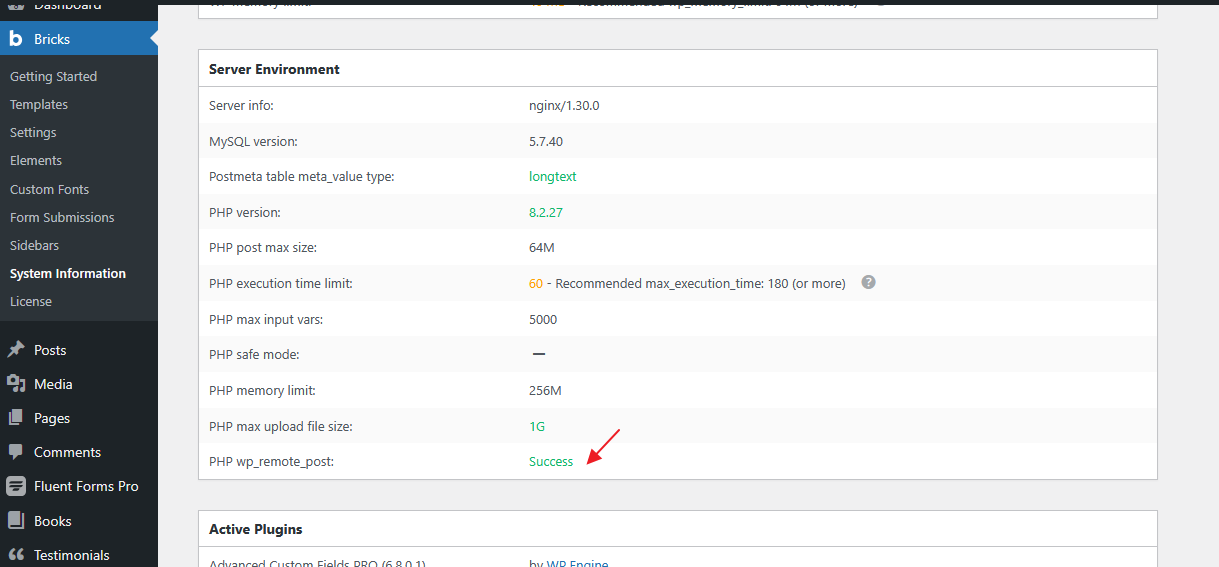Click the Comments speech bubble icon
The height and width of the screenshot is (567, 1219).
pyautogui.click(x=16, y=452)
